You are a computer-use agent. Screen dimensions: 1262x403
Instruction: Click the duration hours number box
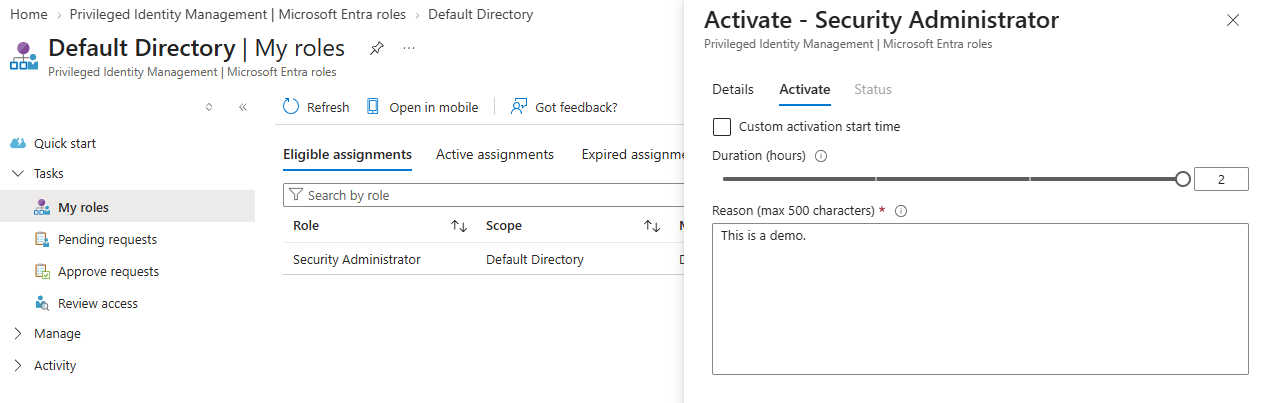(x=1221, y=179)
